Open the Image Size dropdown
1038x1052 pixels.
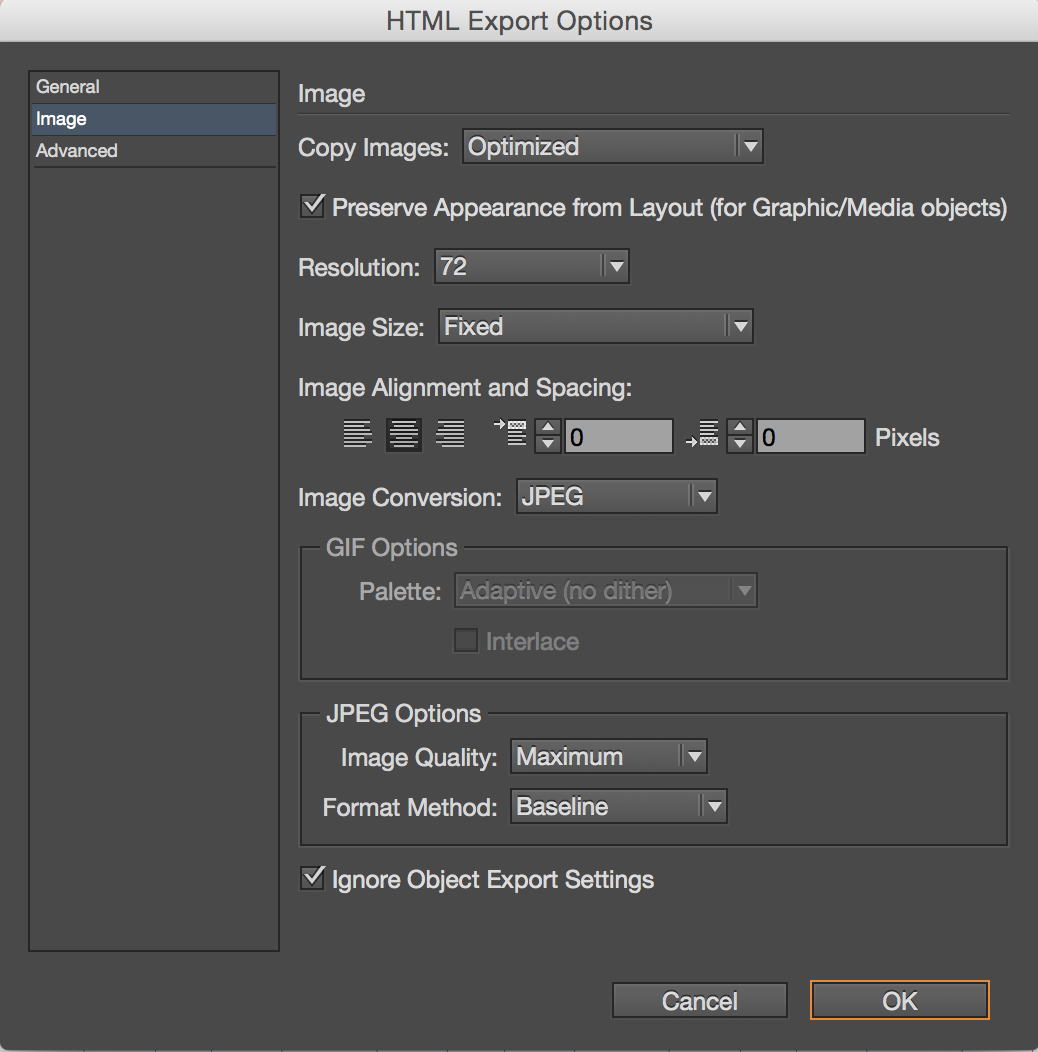coord(595,327)
